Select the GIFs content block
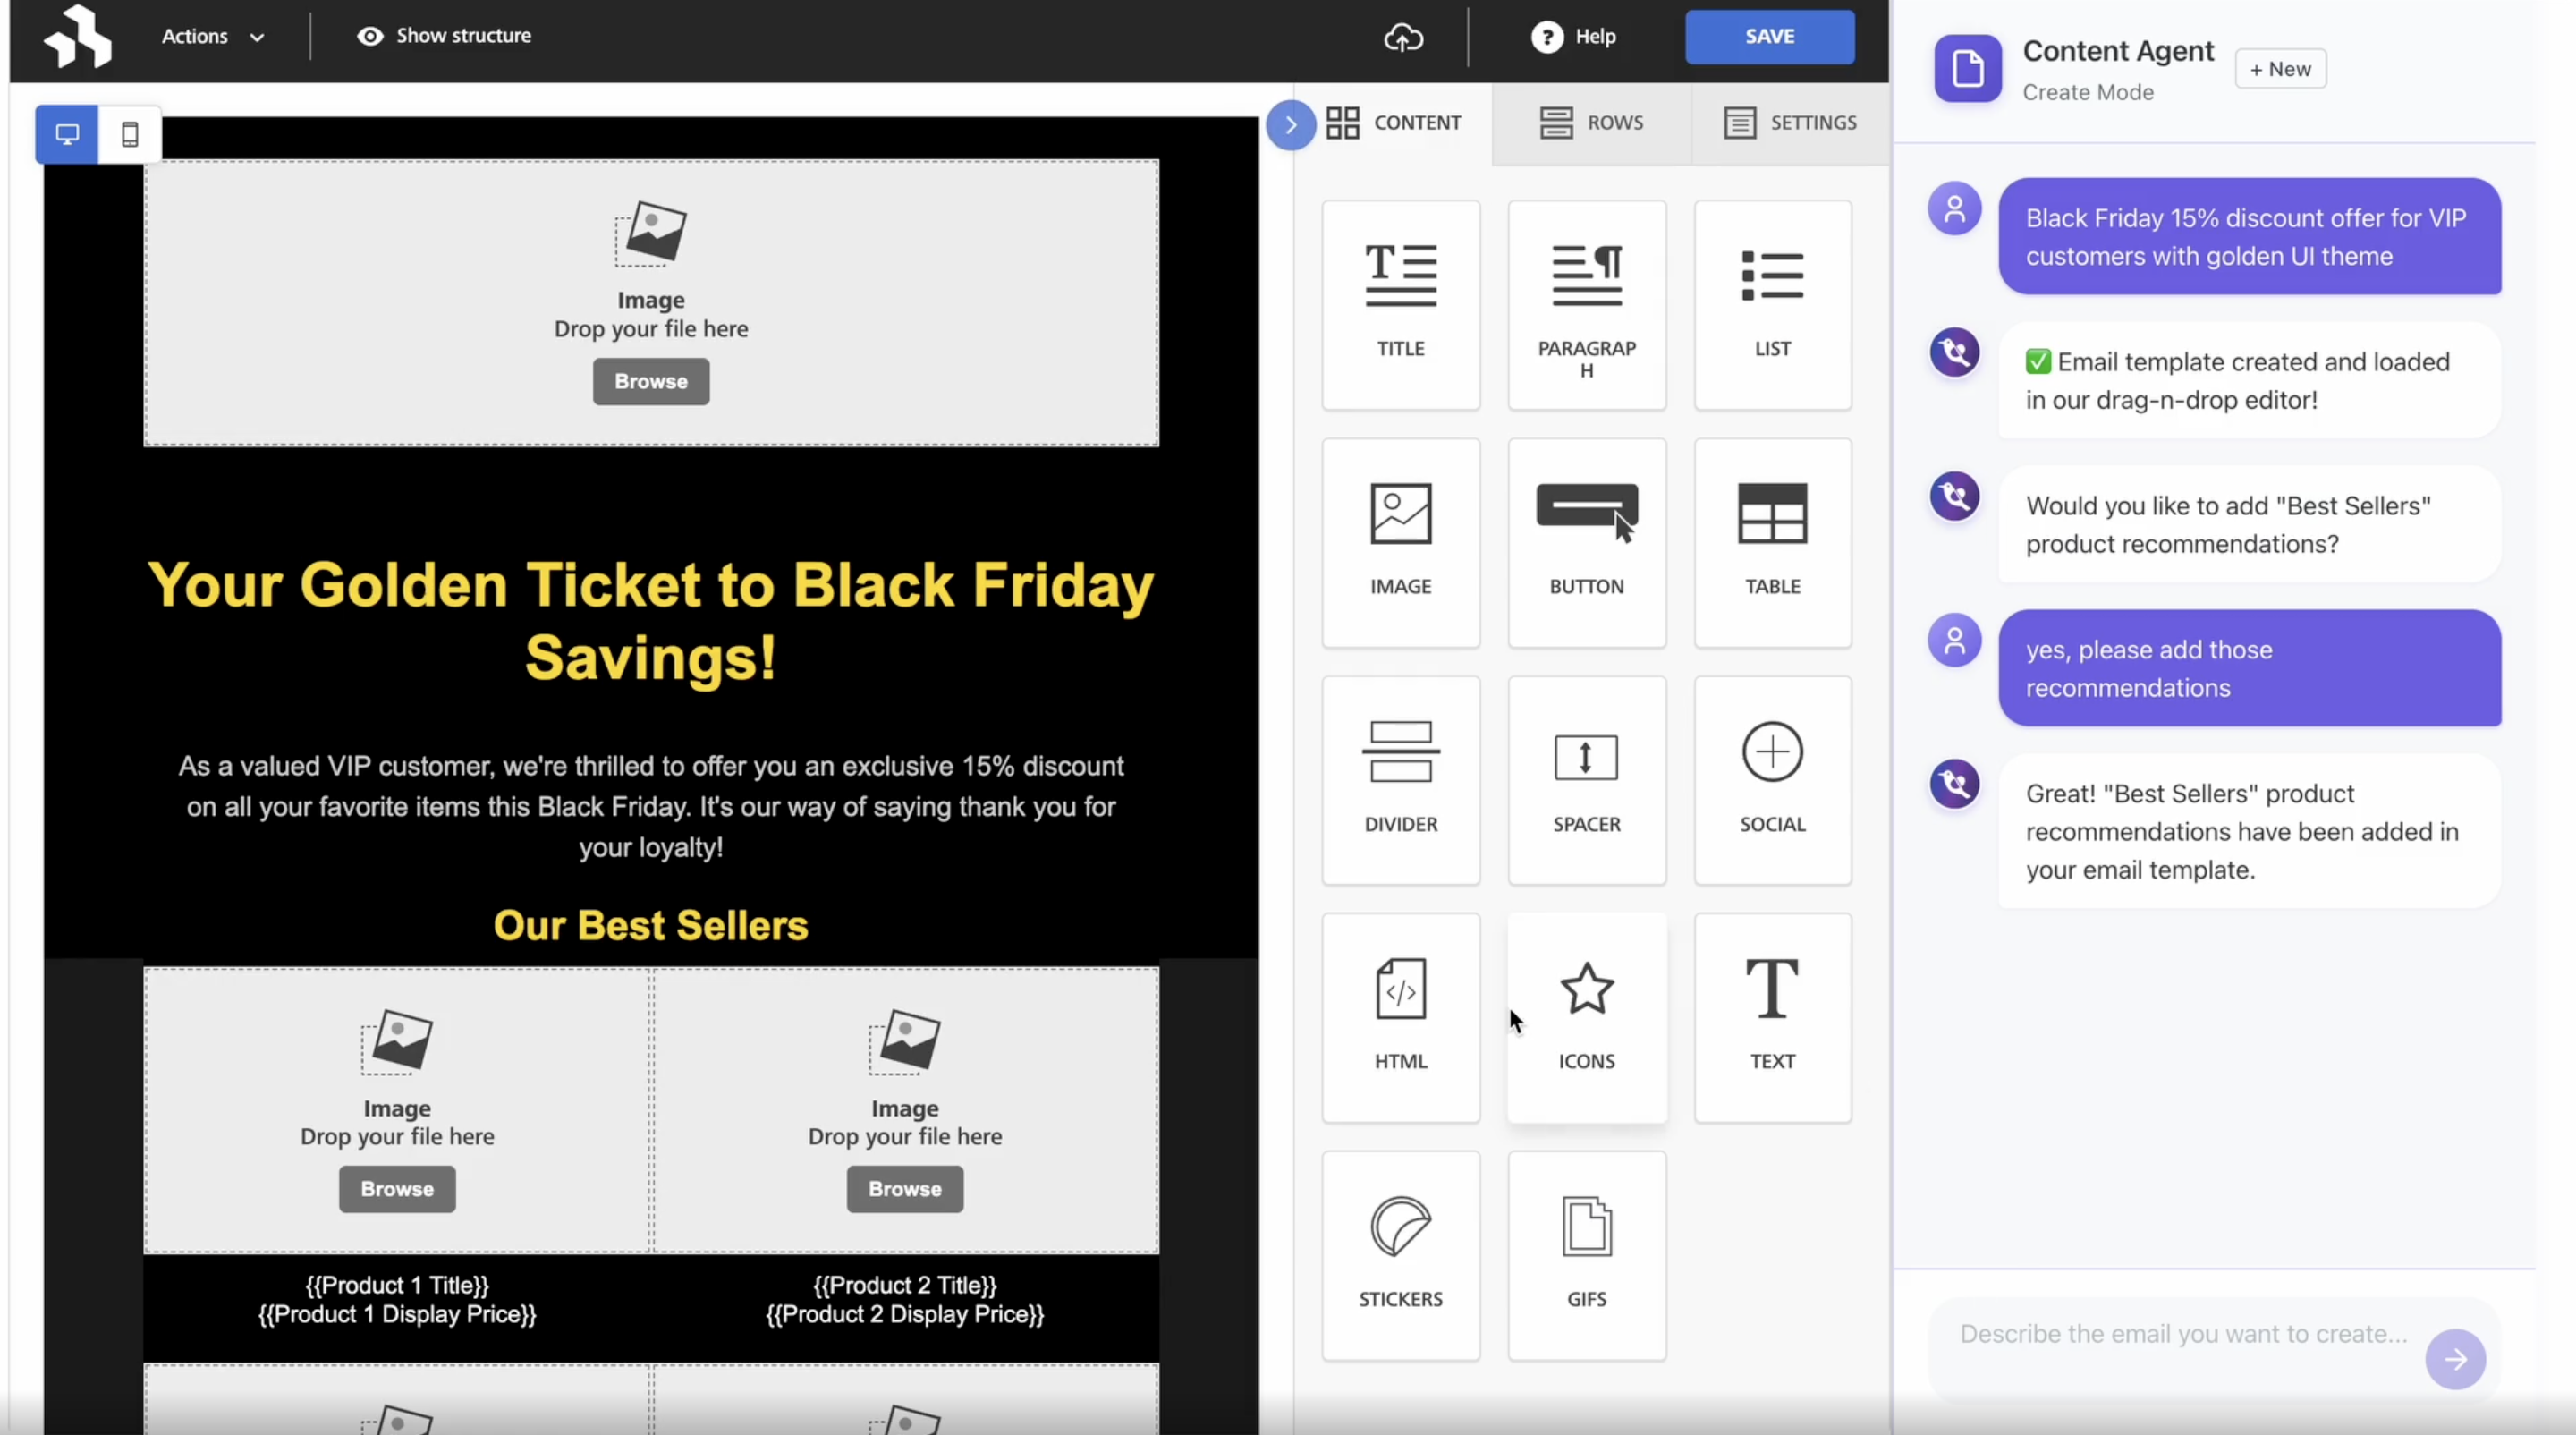 [x=1586, y=1255]
